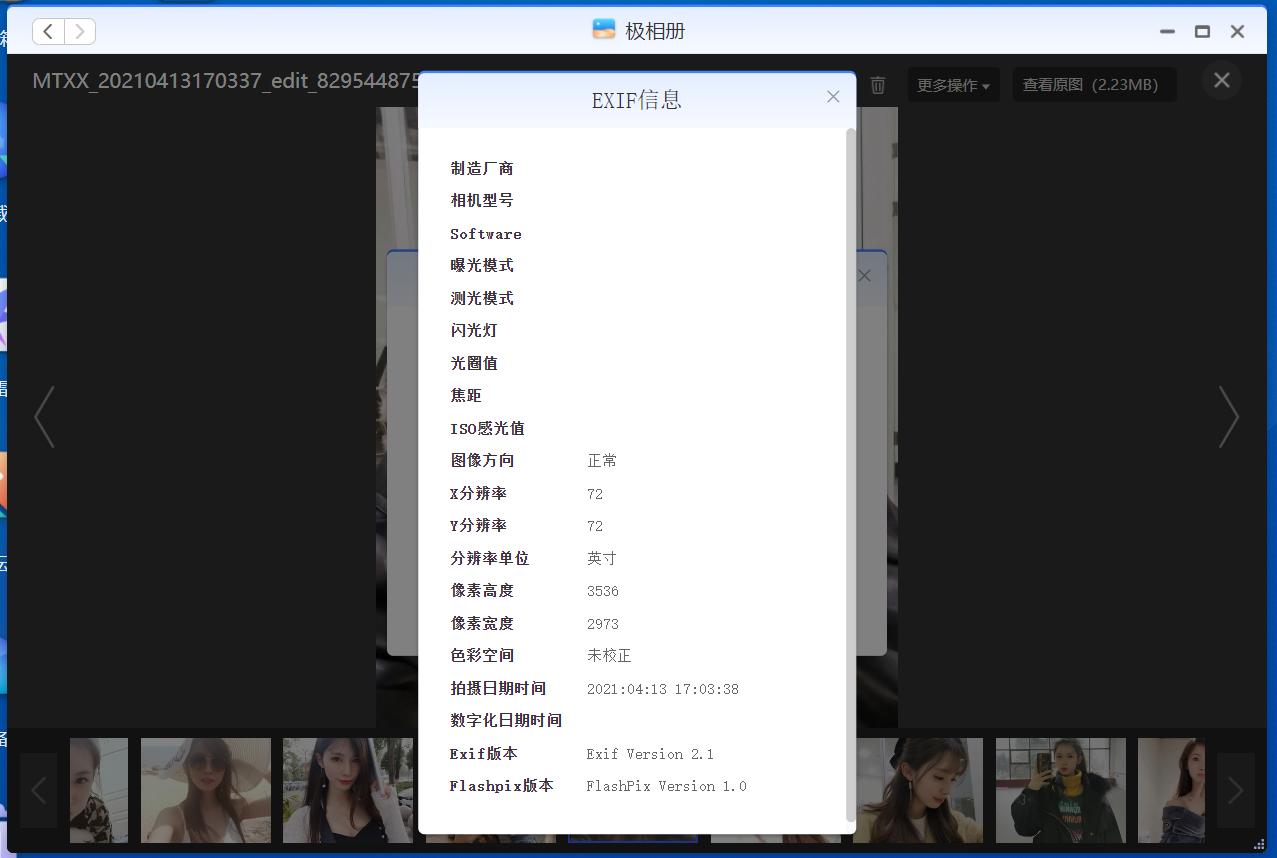The width and height of the screenshot is (1277, 858).
Task: View the original image via 查看原图 (2.23MB)
Action: pos(1094,84)
